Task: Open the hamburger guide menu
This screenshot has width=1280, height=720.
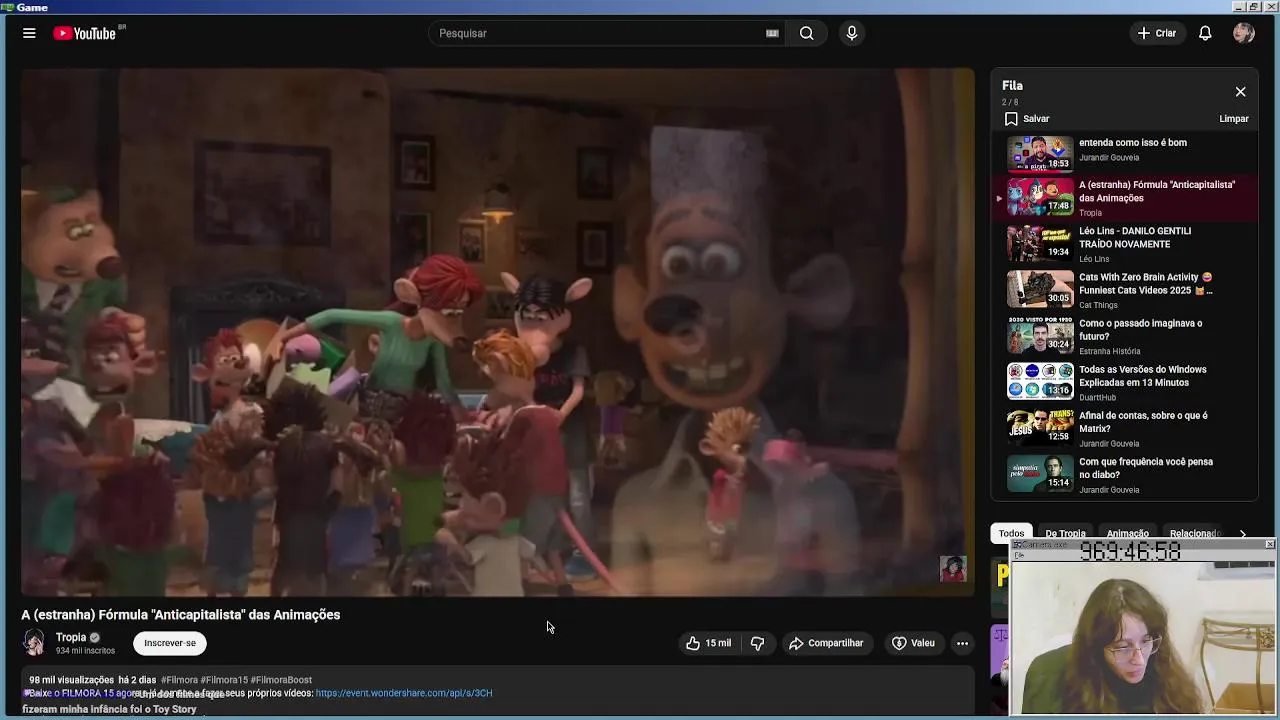Action: coord(29,33)
